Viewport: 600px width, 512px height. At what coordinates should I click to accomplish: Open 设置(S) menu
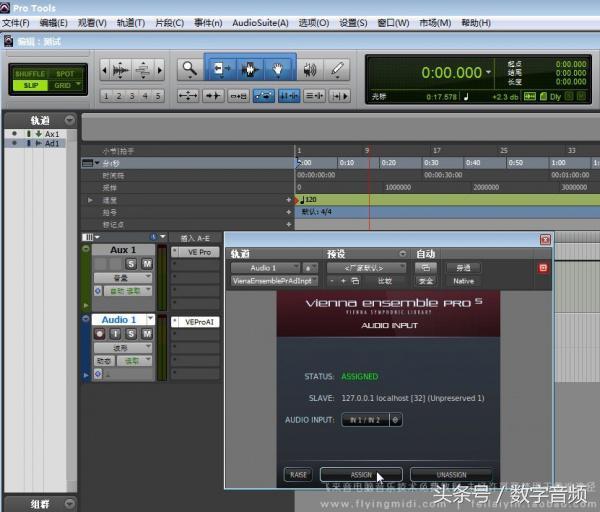coord(353,23)
